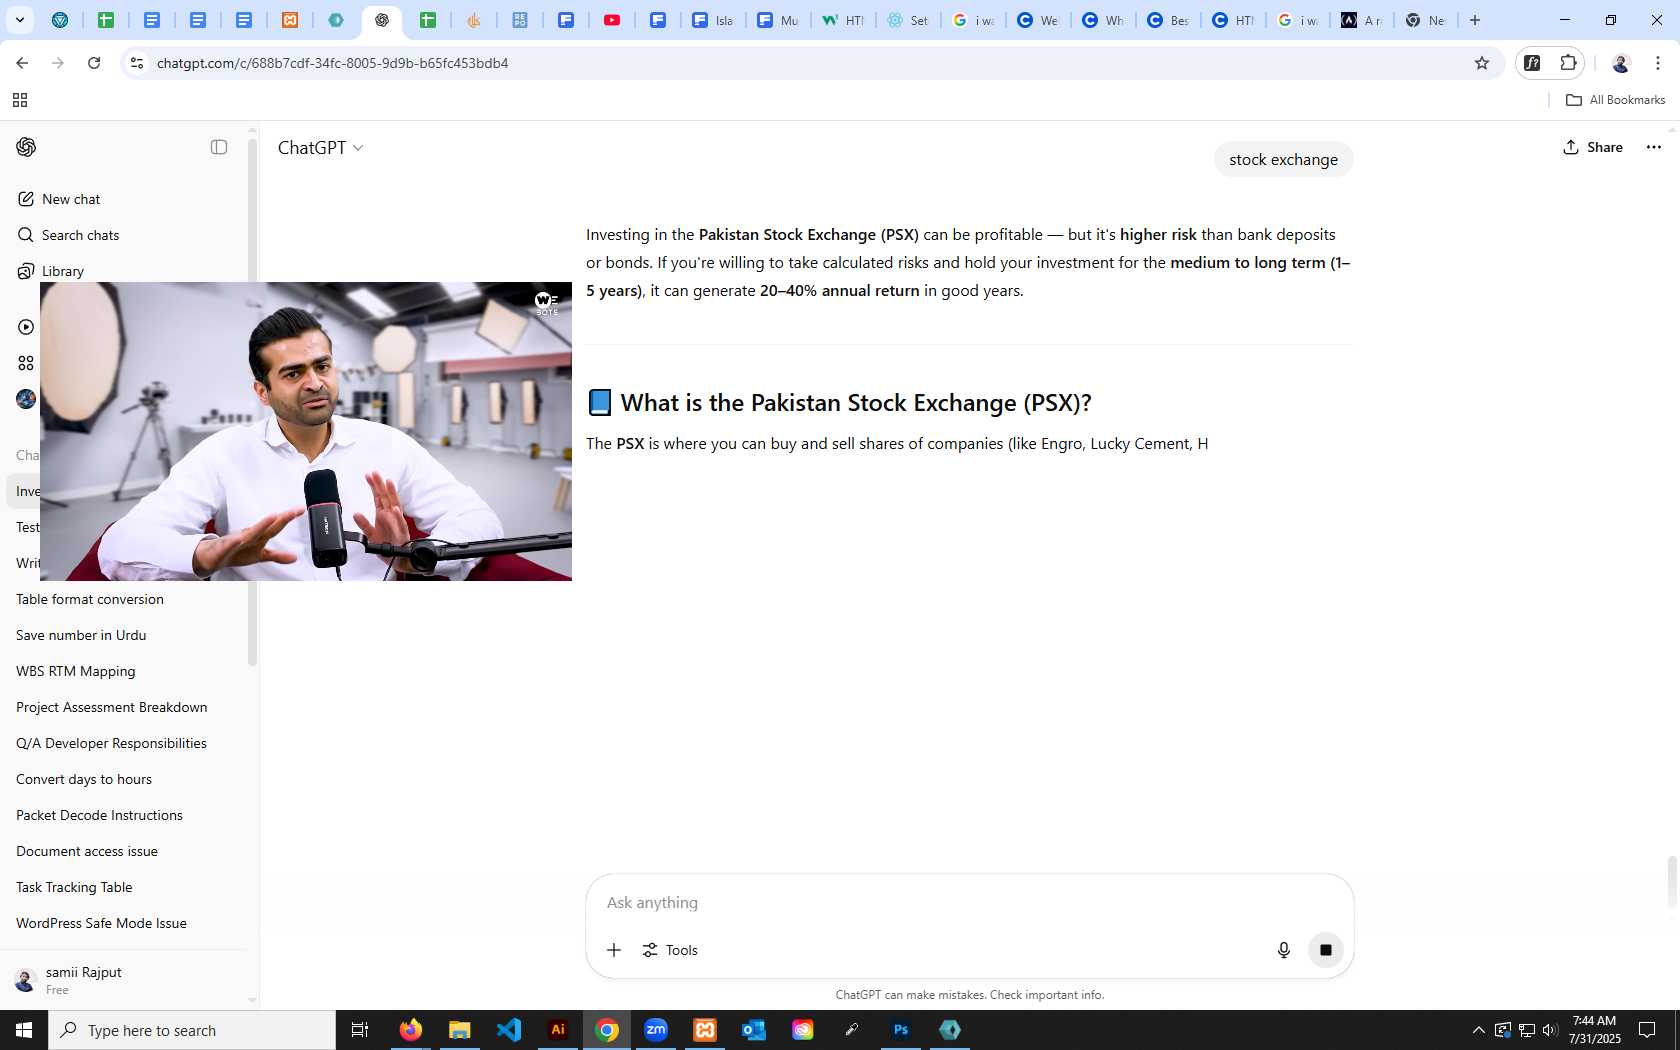Image resolution: width=1680 pixels, height=1050 pixels.
Task: Go back in browser history
Action: pos(22,63)
